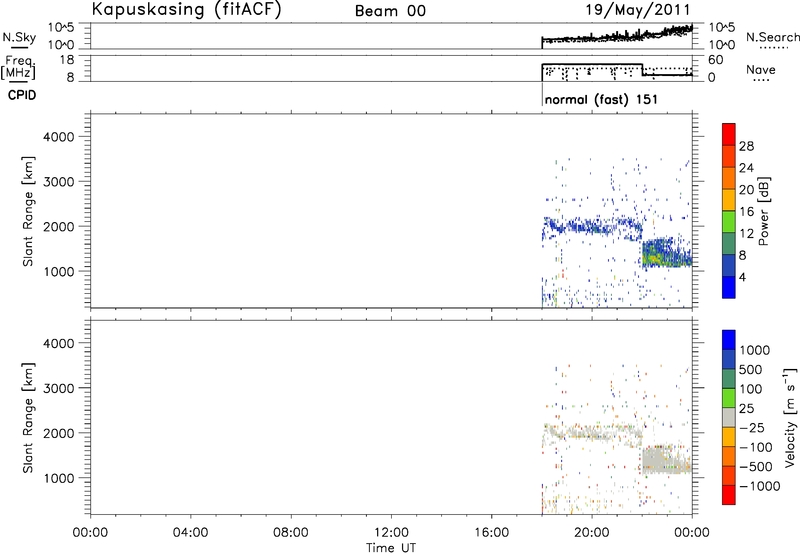Click the '16' Power colorbar tick label
Viewport: 800px width, 554px height.
(746, 212)
